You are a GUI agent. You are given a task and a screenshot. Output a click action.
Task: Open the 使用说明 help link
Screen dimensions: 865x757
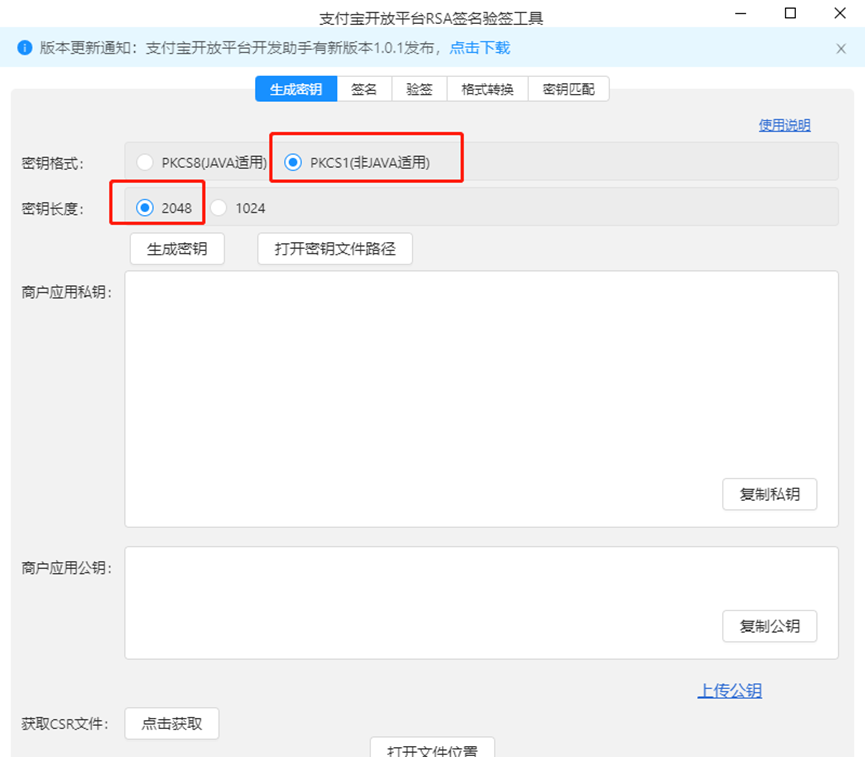pos(784,125)
